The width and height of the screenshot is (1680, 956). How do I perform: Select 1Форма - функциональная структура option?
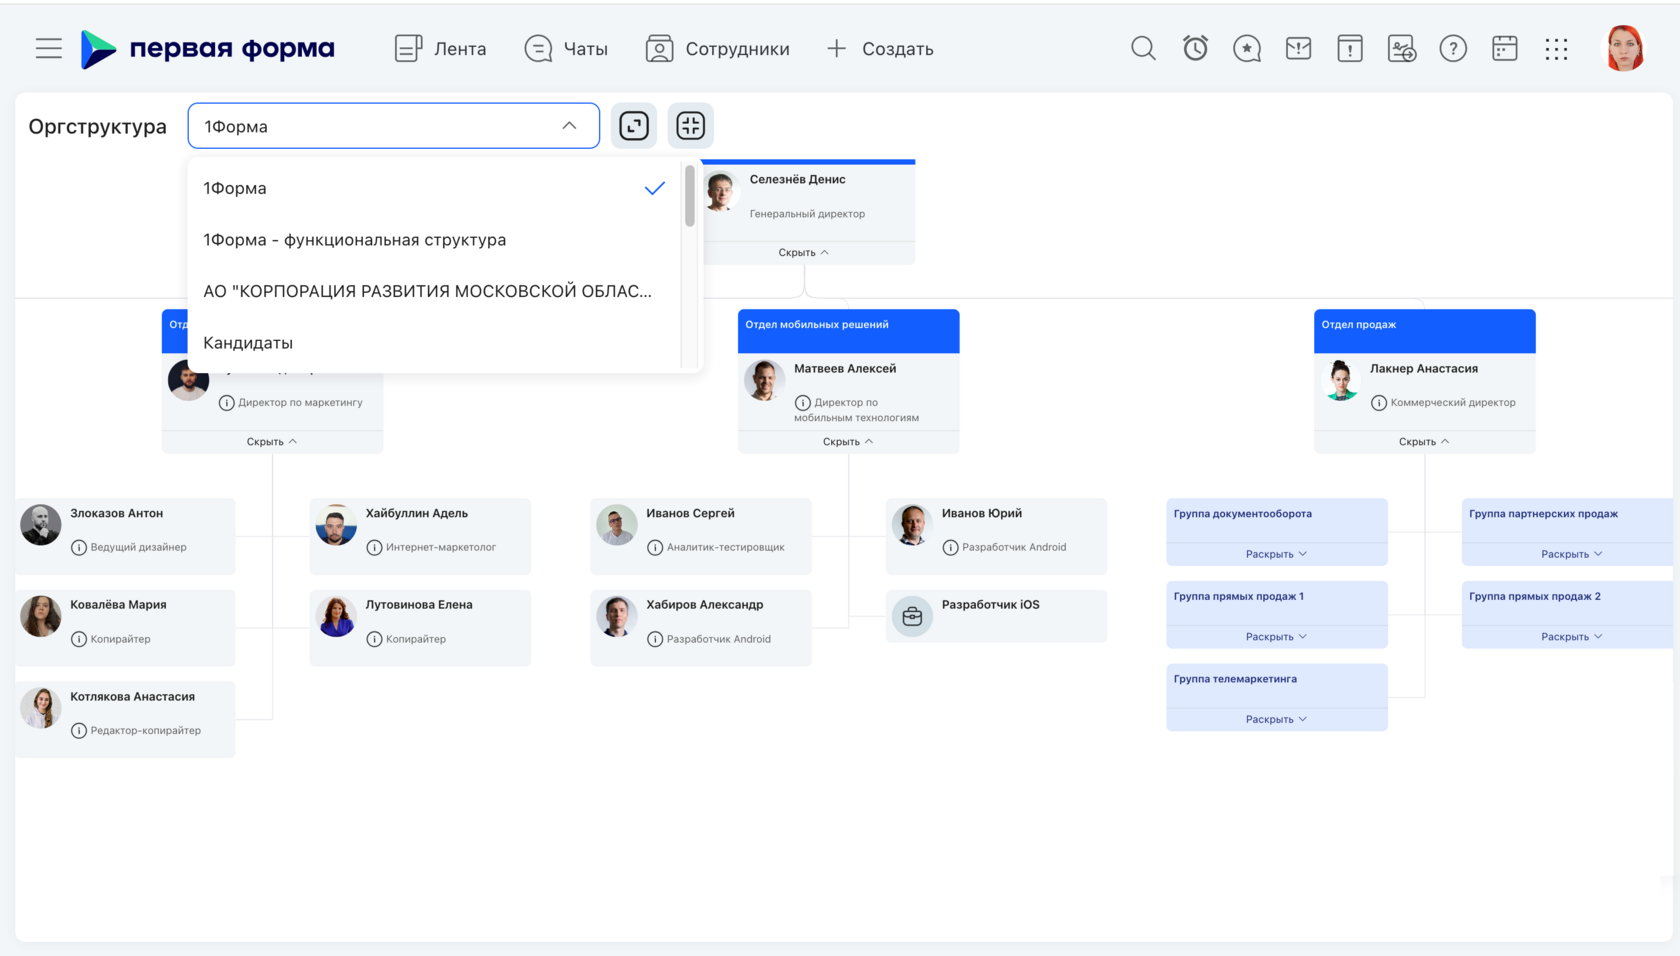[x=434, y=240]
